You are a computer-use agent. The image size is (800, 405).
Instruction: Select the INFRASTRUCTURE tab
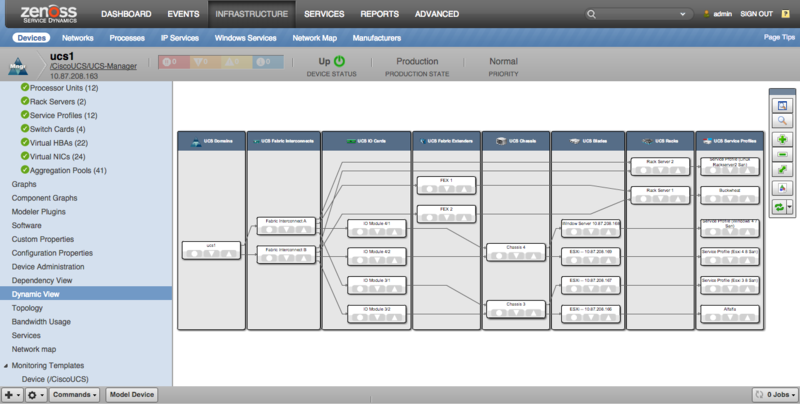click(x=252, y=14)
